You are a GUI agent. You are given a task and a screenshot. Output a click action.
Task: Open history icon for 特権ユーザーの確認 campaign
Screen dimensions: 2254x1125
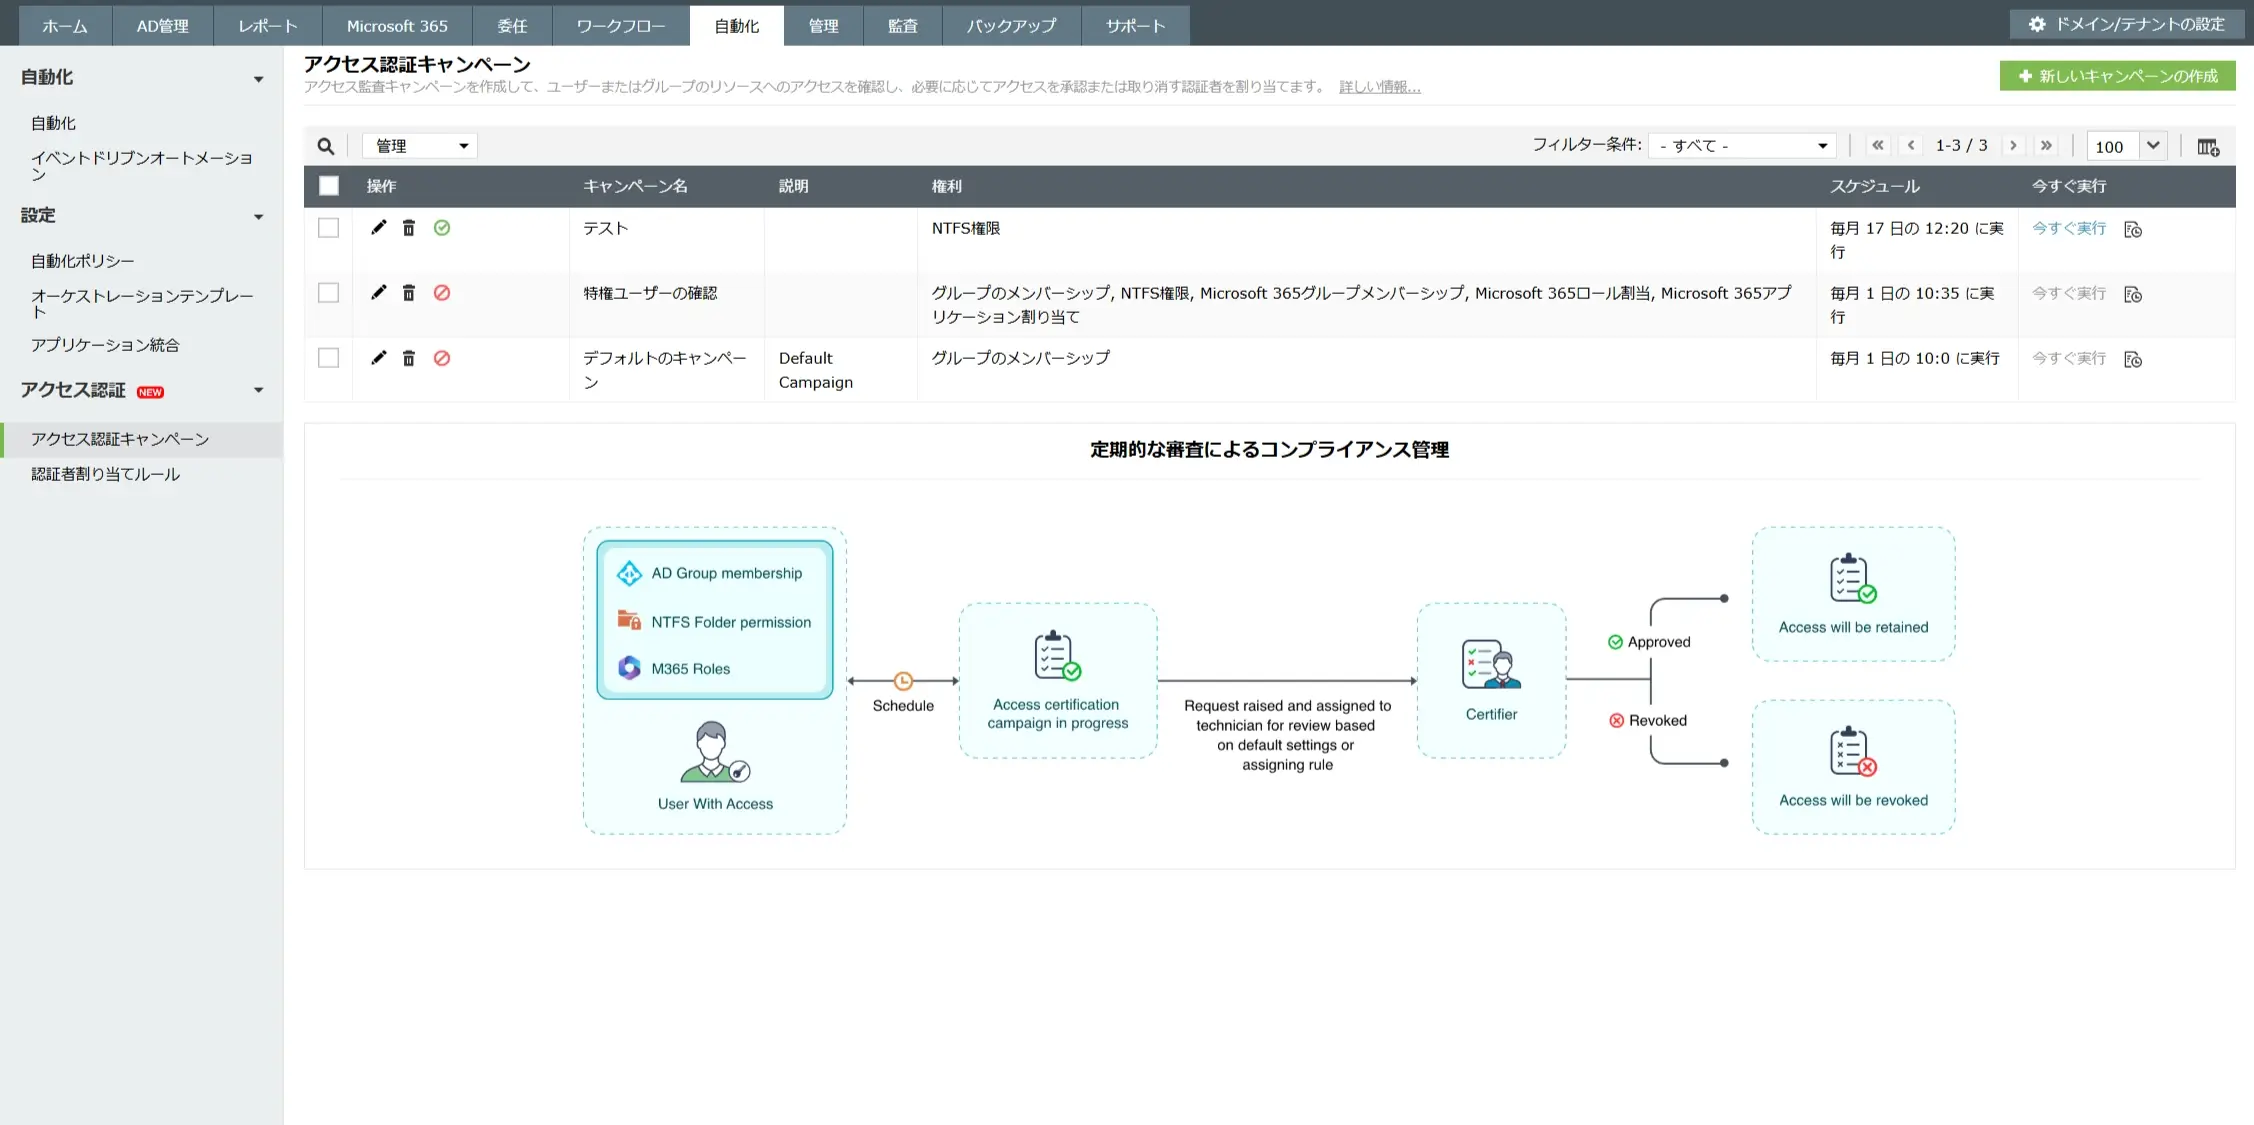tap(2133, 295)
